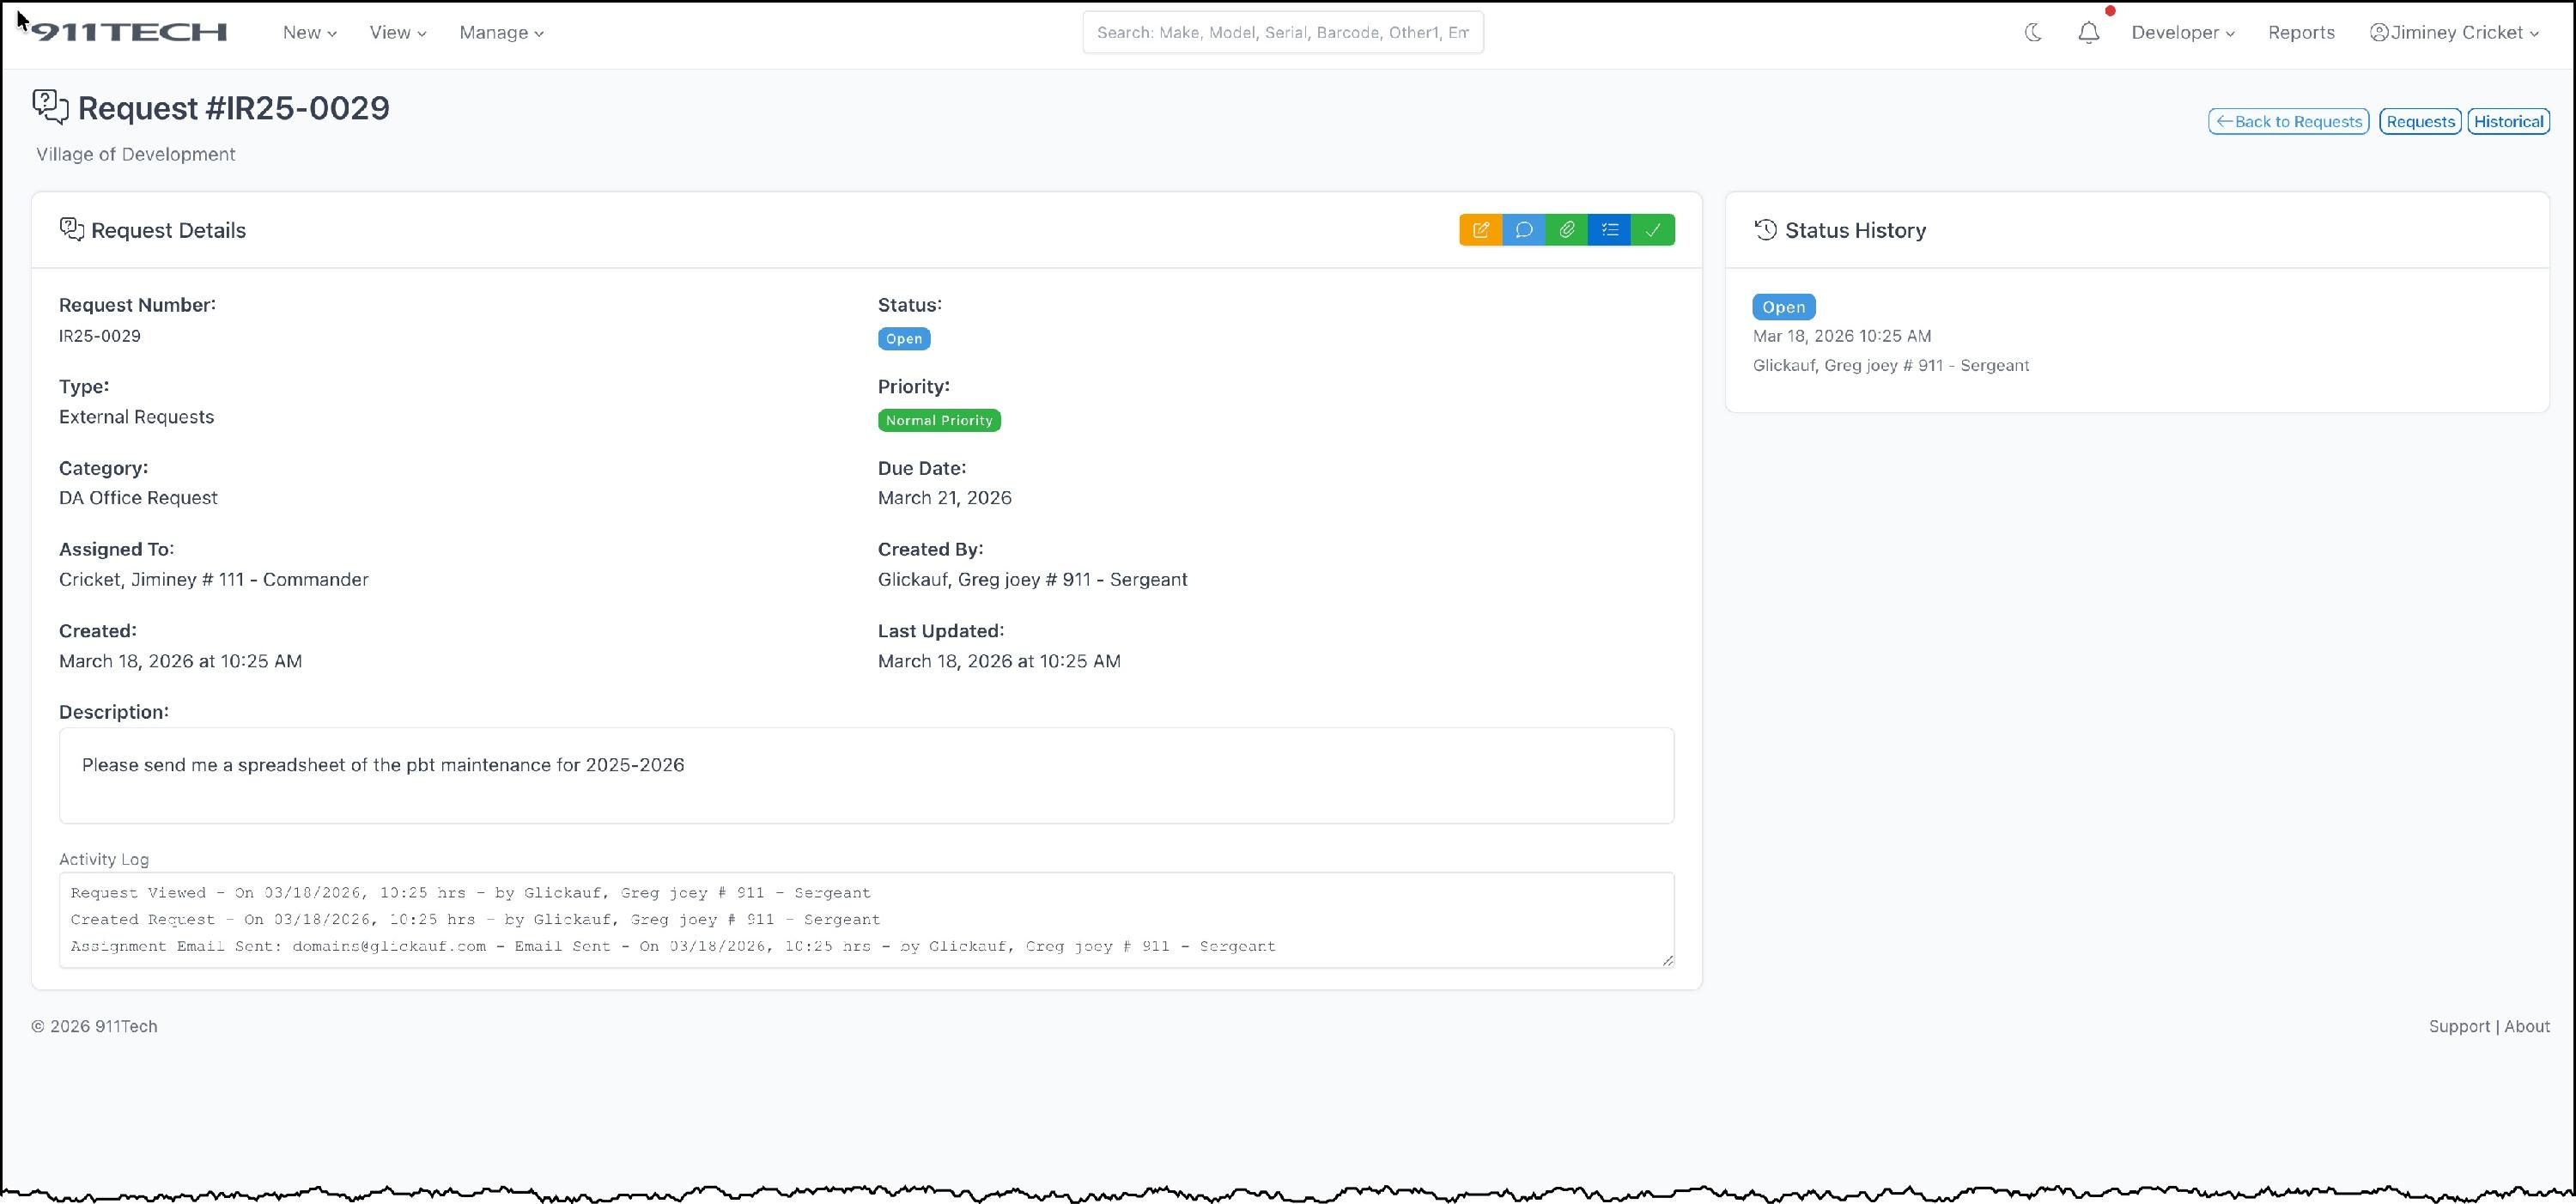This screenshot has height=1204, width=2576.
Task: Click the Requests button
Action: click(x=2419, y=122)
